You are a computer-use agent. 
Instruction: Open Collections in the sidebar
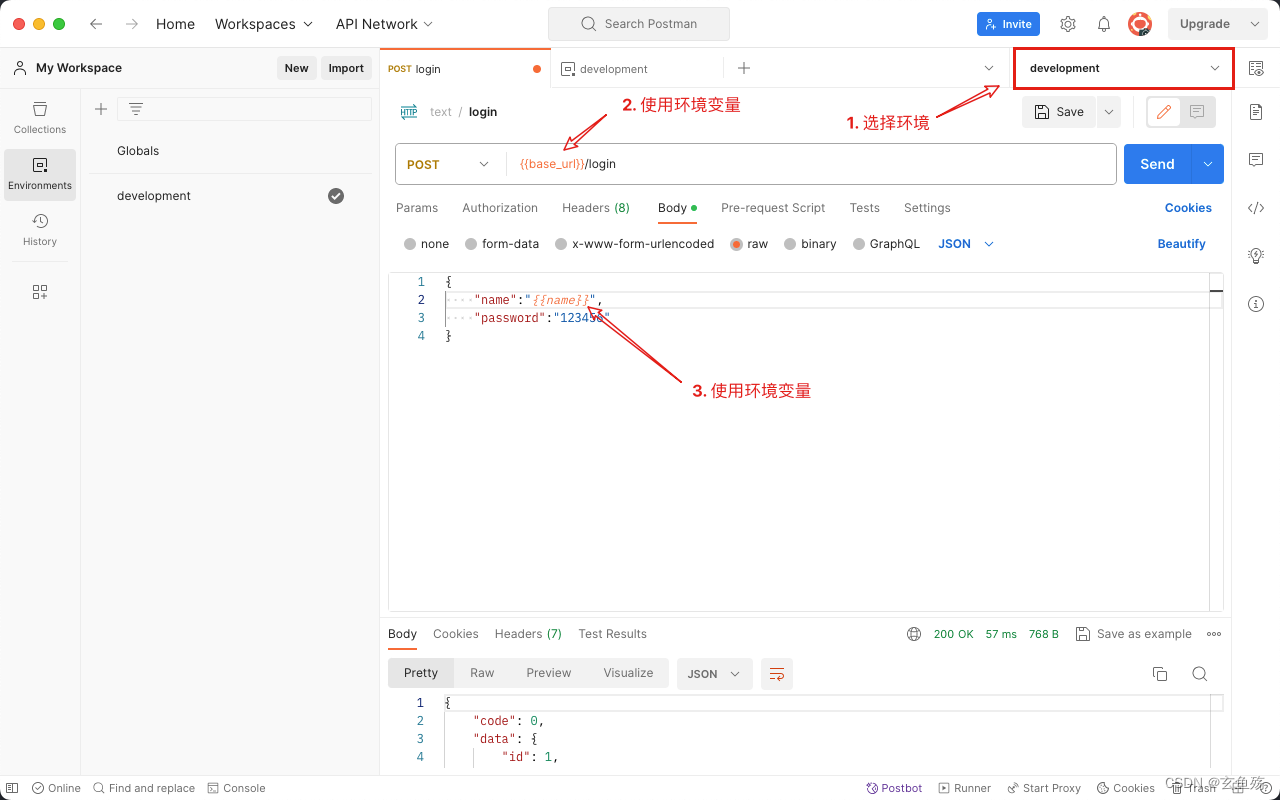pos(40,118)
